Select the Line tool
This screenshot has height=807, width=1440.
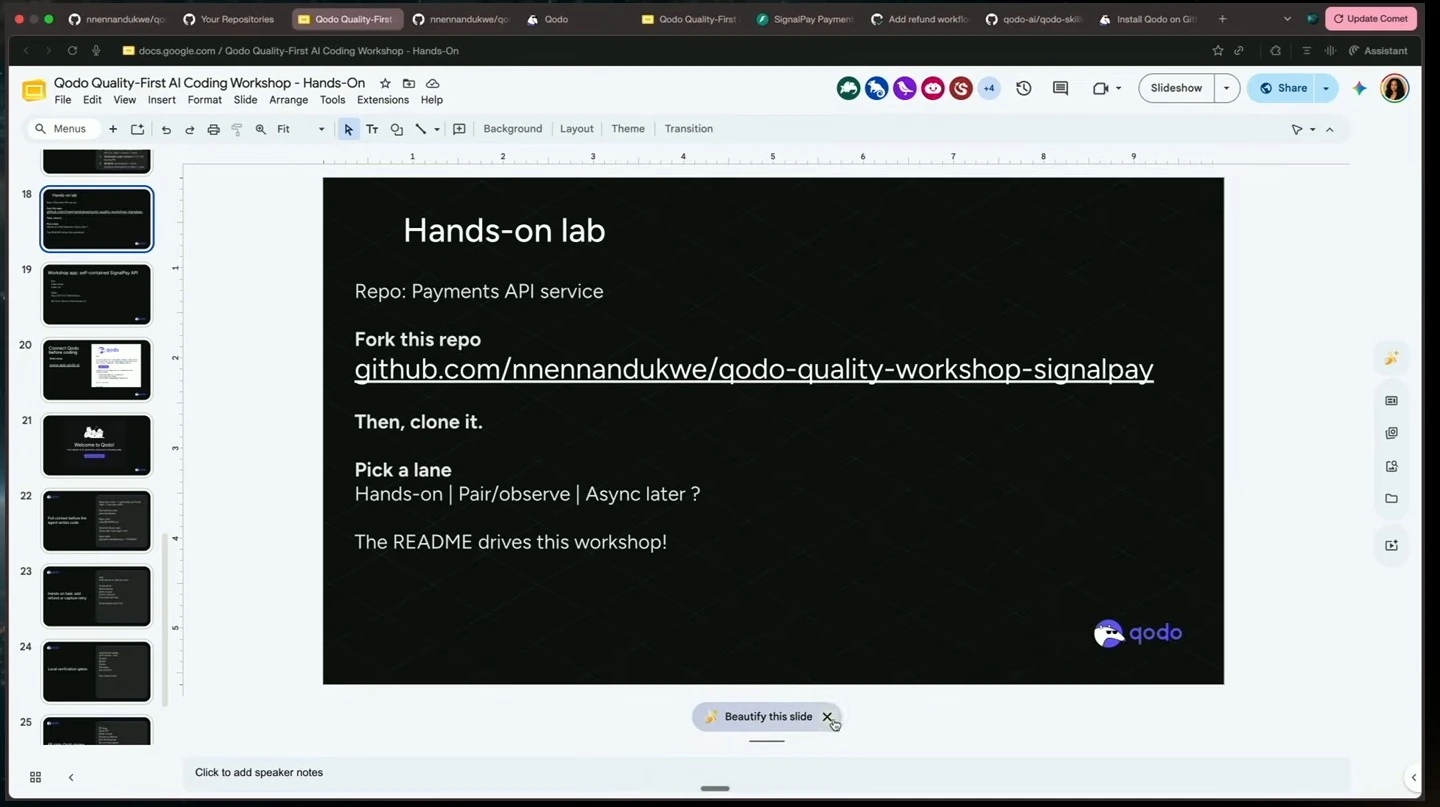point(421,129)
